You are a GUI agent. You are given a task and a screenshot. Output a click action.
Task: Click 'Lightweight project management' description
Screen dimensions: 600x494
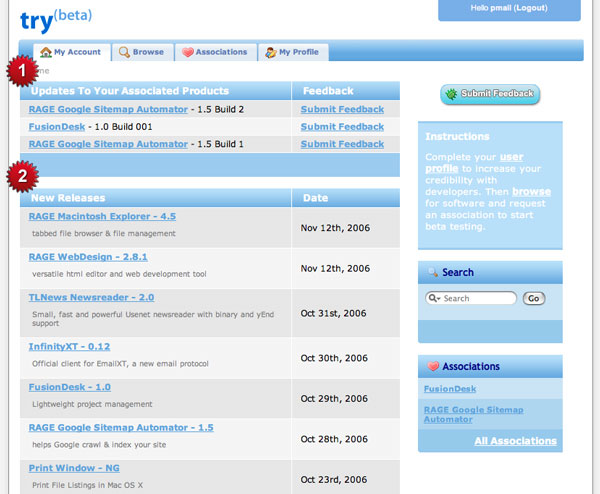(x=92, y=404)
